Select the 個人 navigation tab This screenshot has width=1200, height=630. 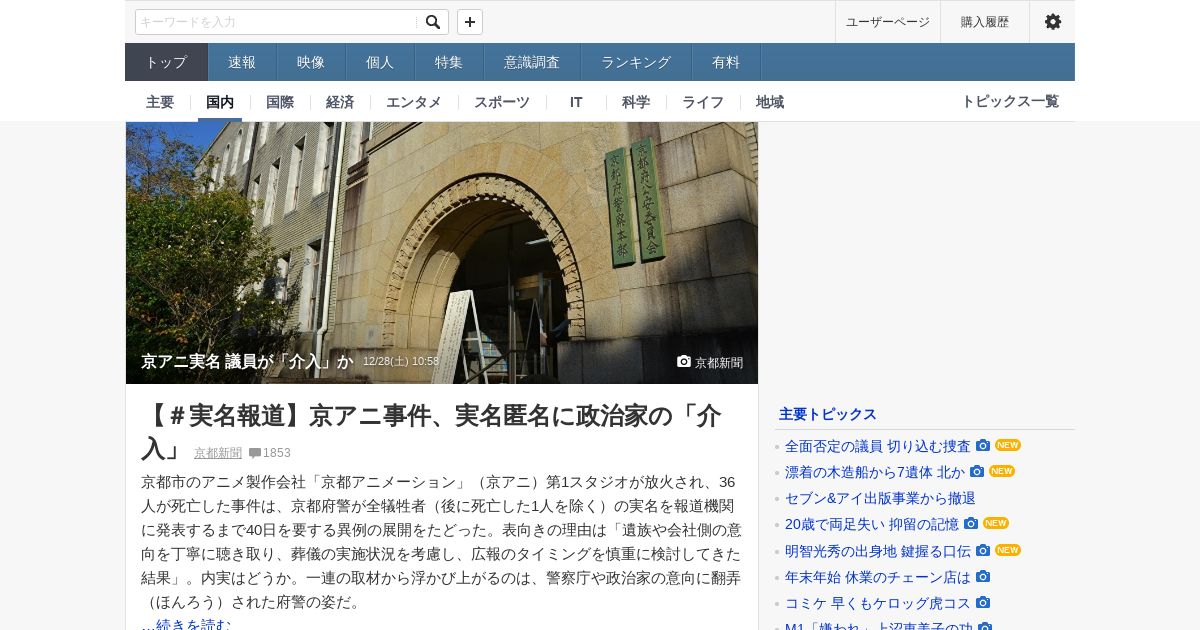pyautogui.click(x=380, y=62)
